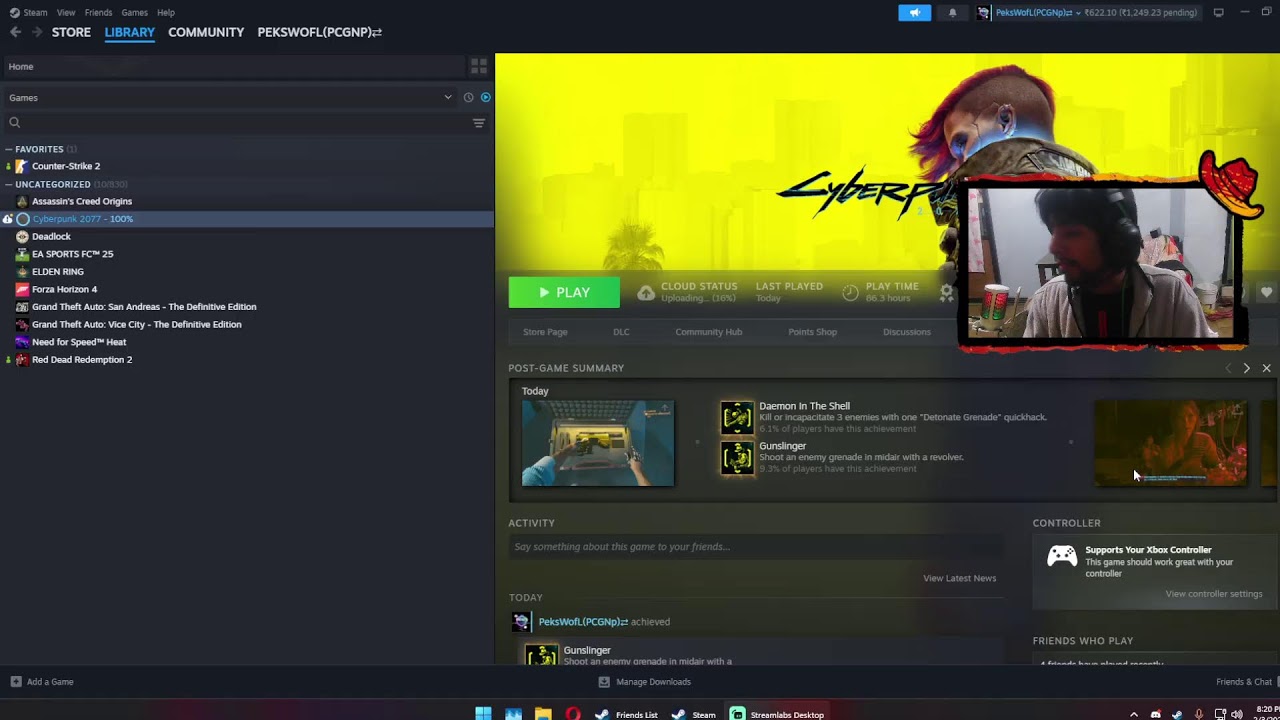Open the notifications bell
The height and width of the screenshot is (720, 1280).
[952, 12]
